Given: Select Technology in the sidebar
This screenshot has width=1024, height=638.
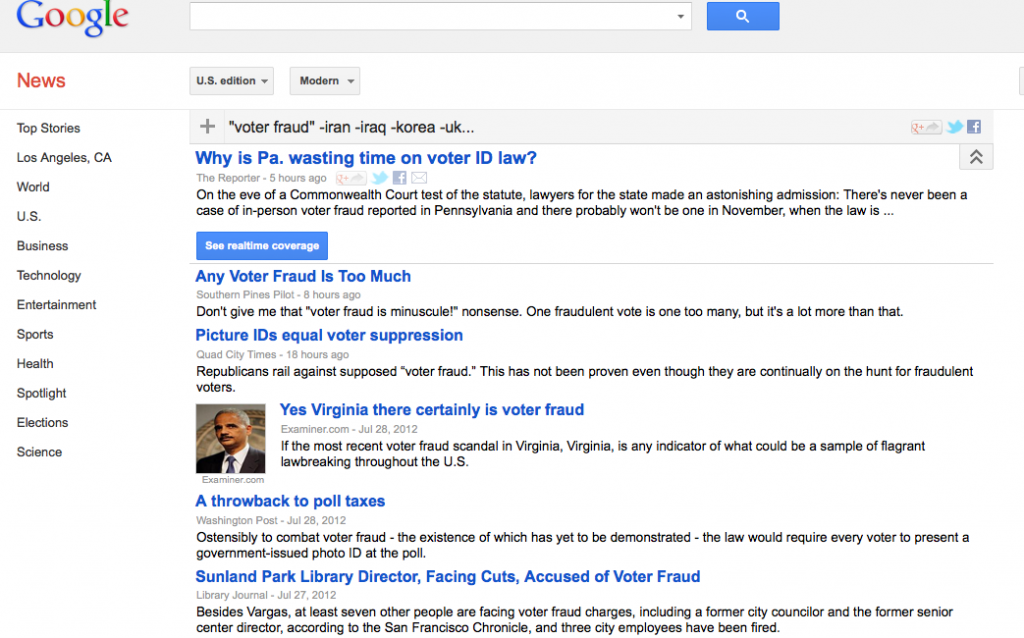Looking at the screenshot, I should 49,276.
